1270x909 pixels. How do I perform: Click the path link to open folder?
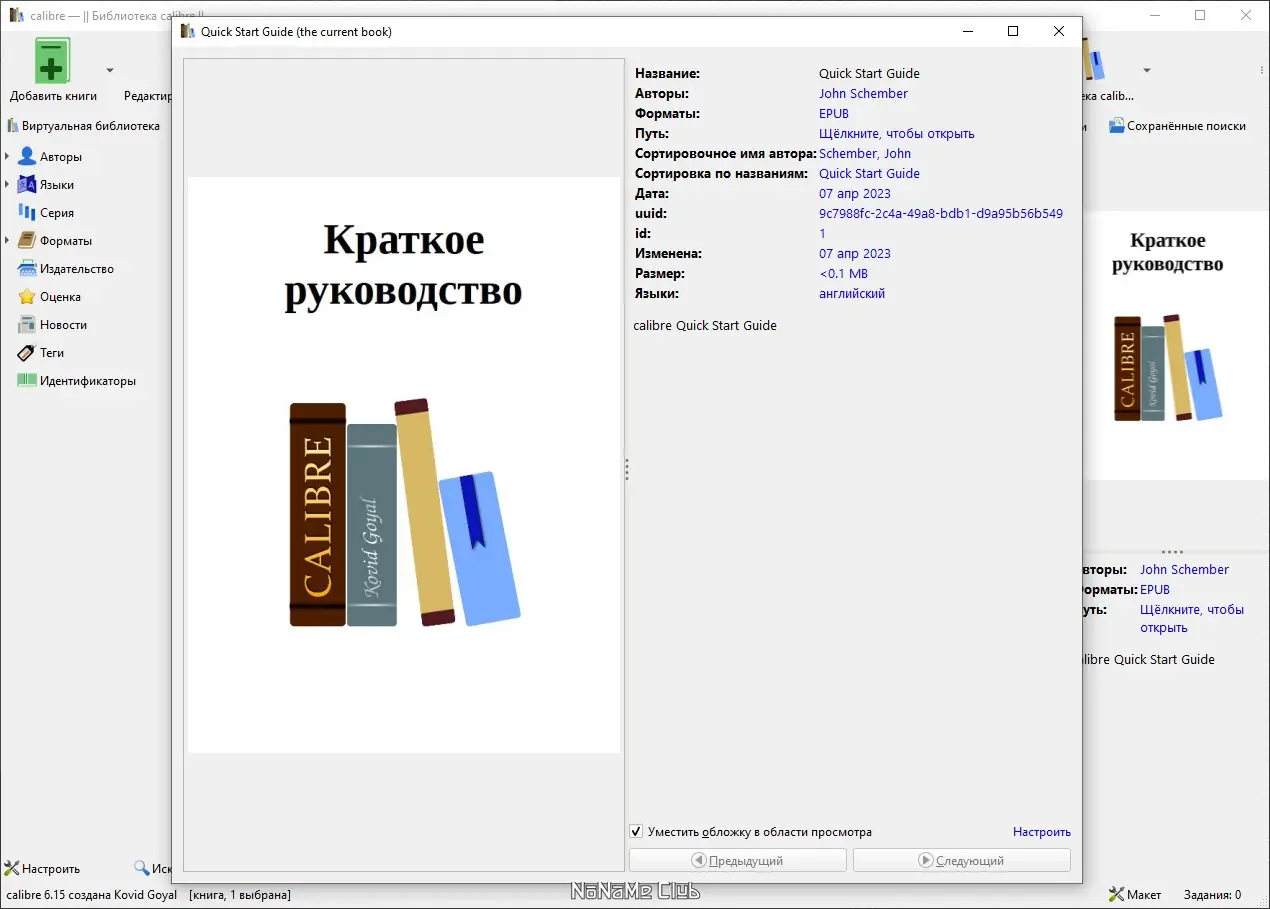pos(896,134)
